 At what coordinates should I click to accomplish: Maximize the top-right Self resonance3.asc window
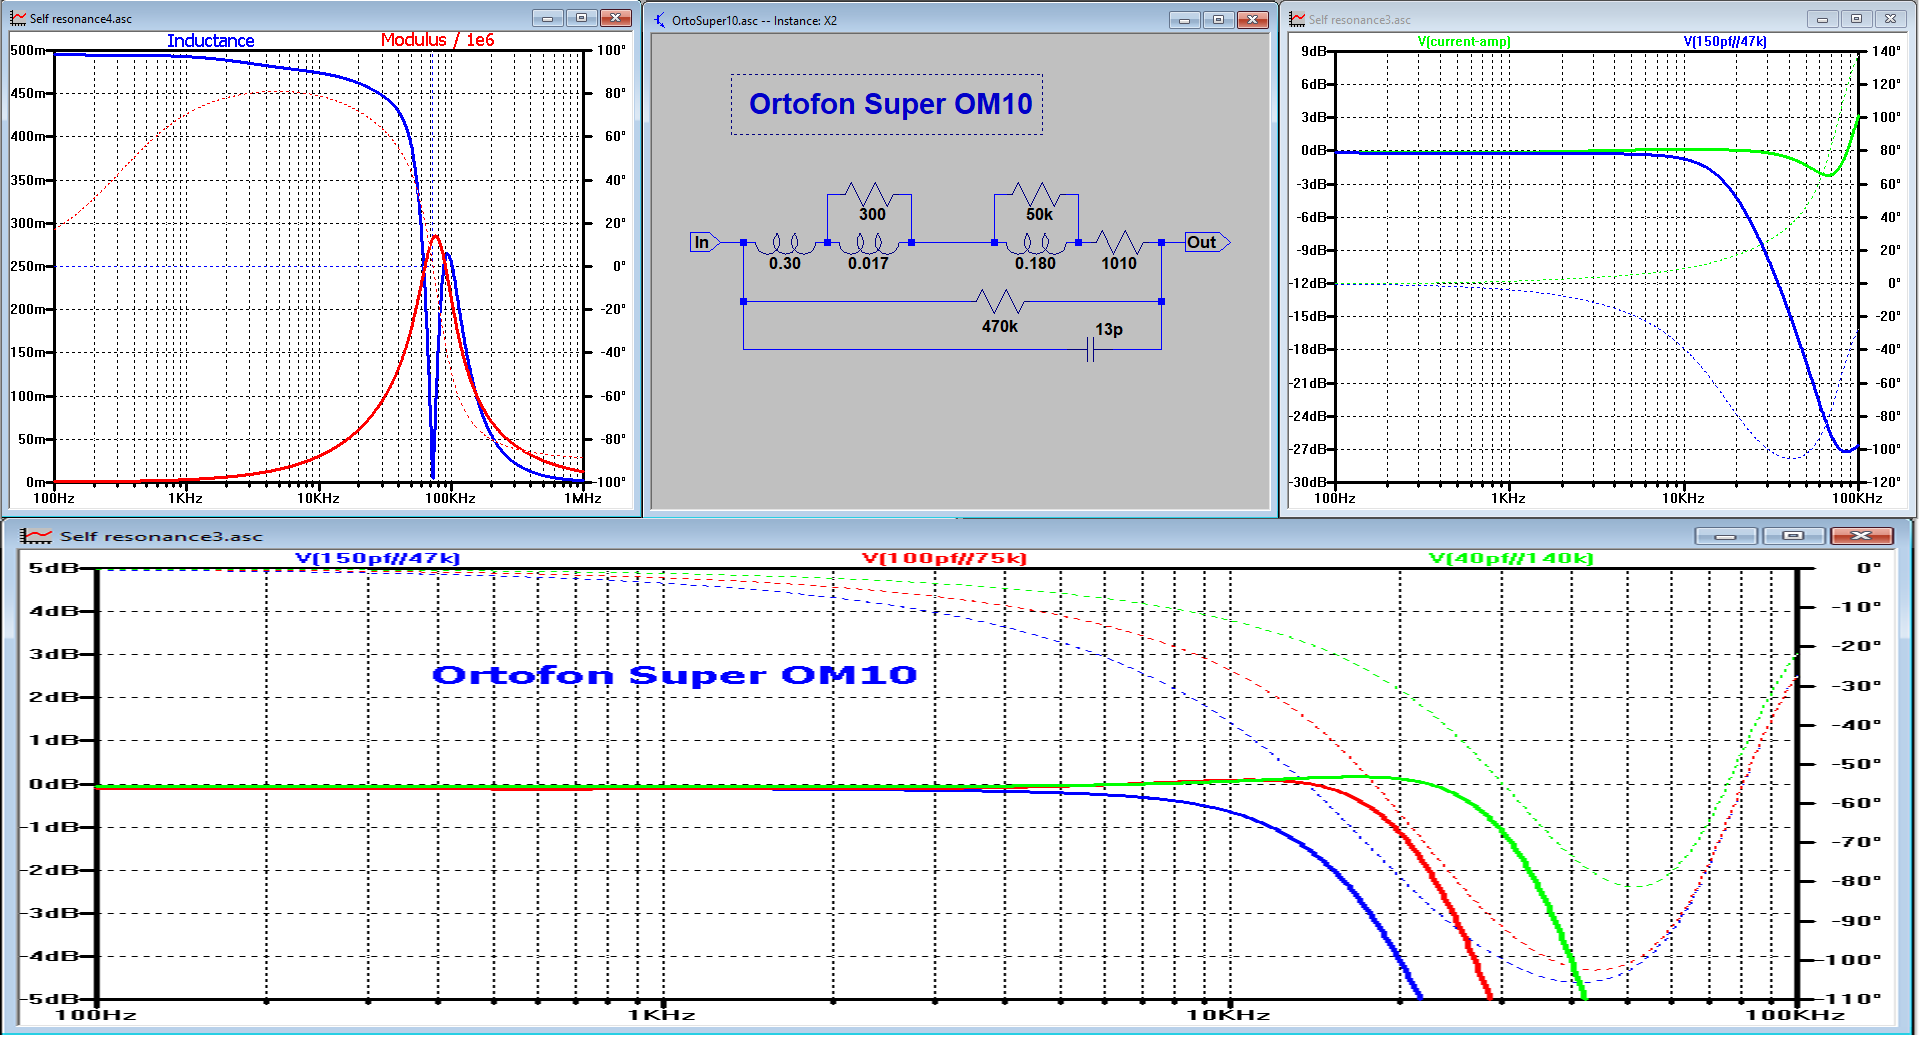pos(1856,19)
